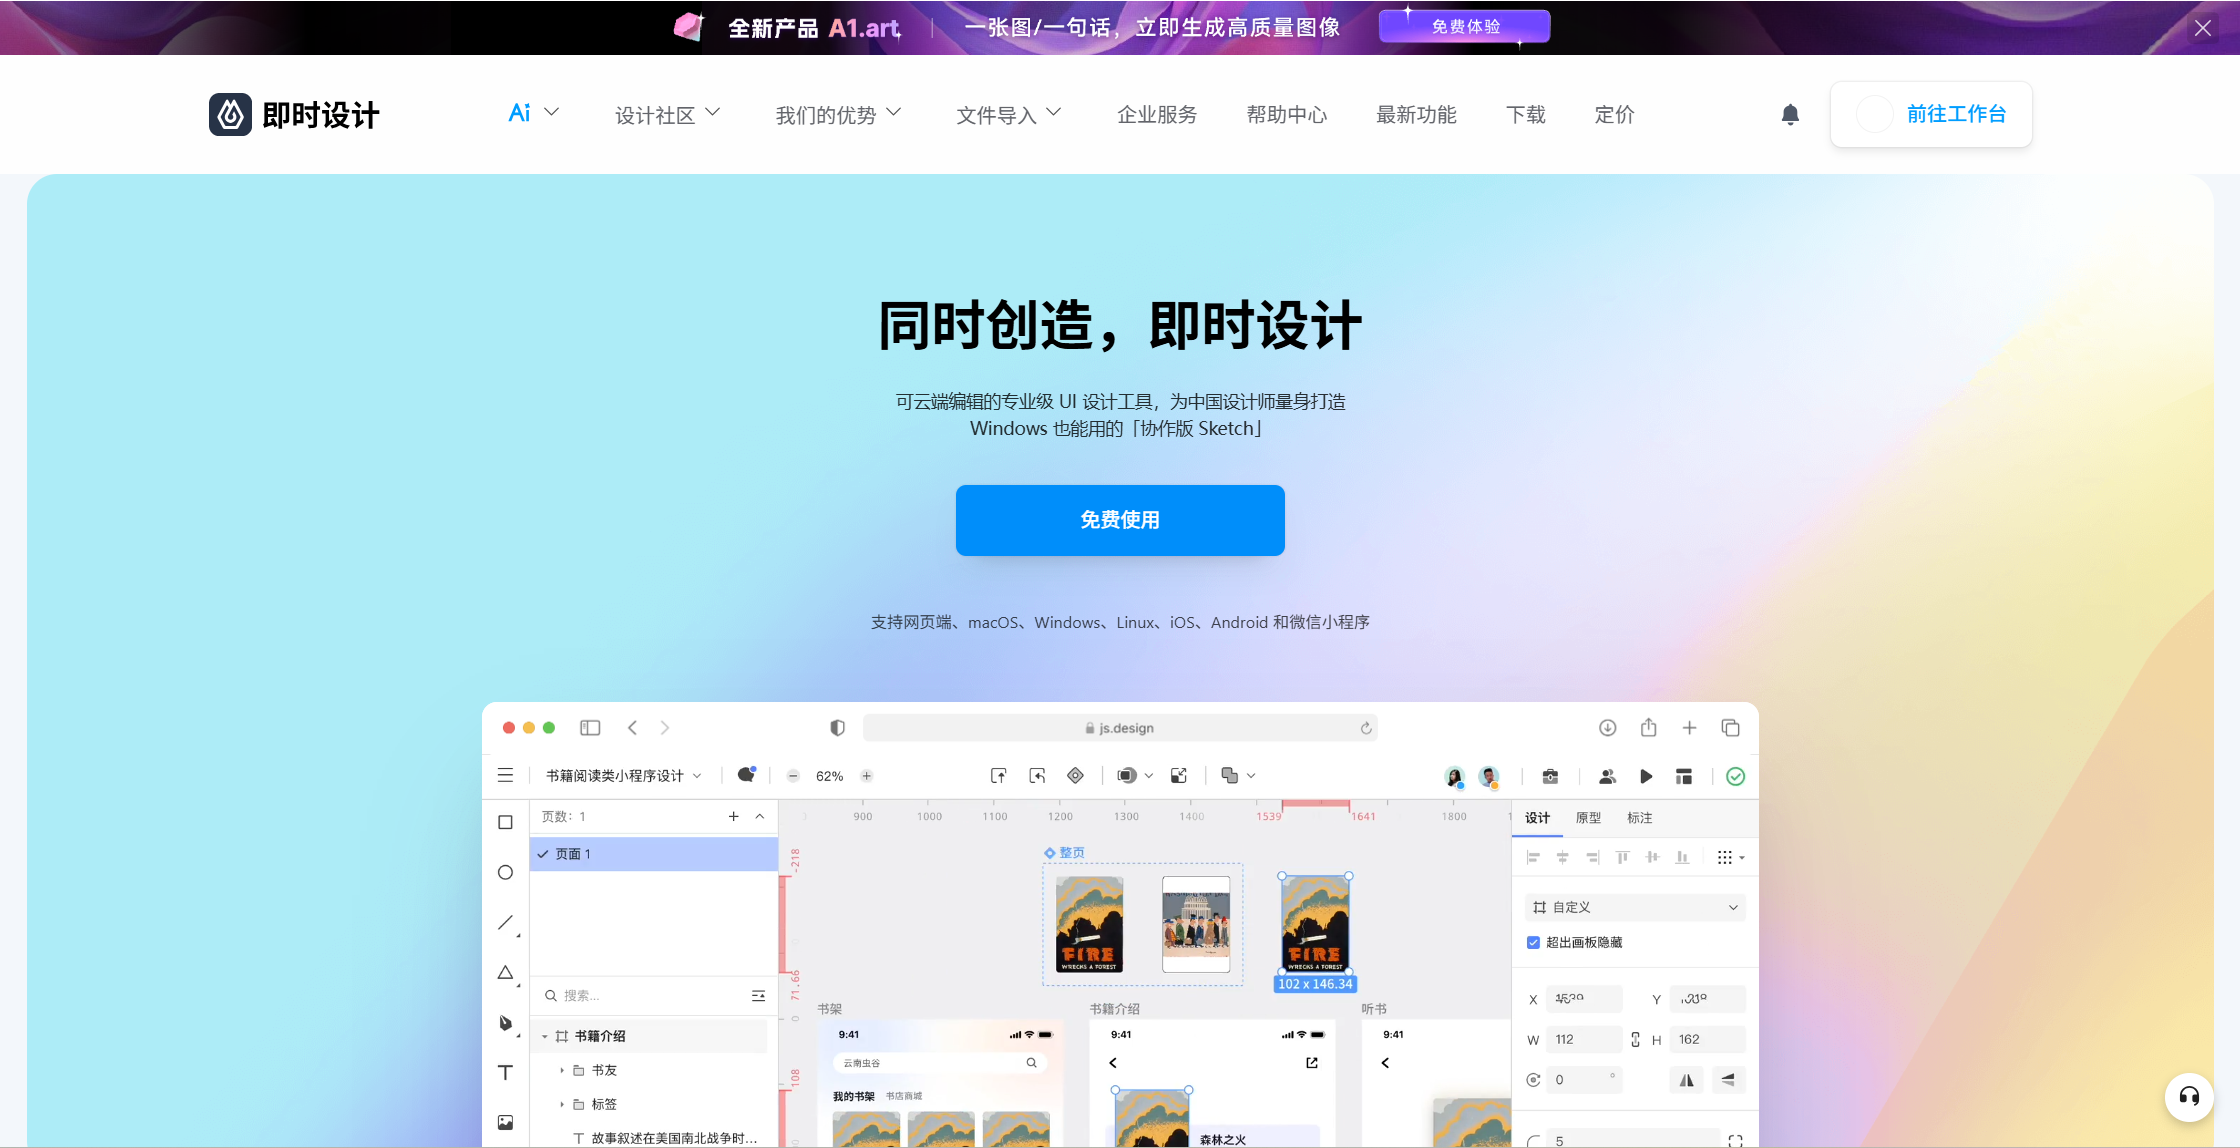This screenshot has height=1148, width=2240.
Task: Play the prototype preview
Action: coord(1646,777)
